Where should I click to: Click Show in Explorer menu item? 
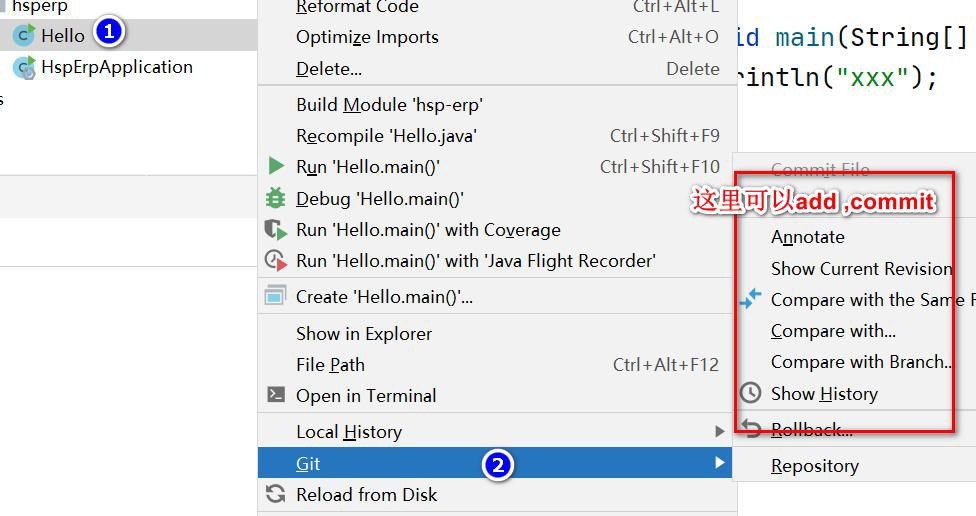(x=364, y=334)
